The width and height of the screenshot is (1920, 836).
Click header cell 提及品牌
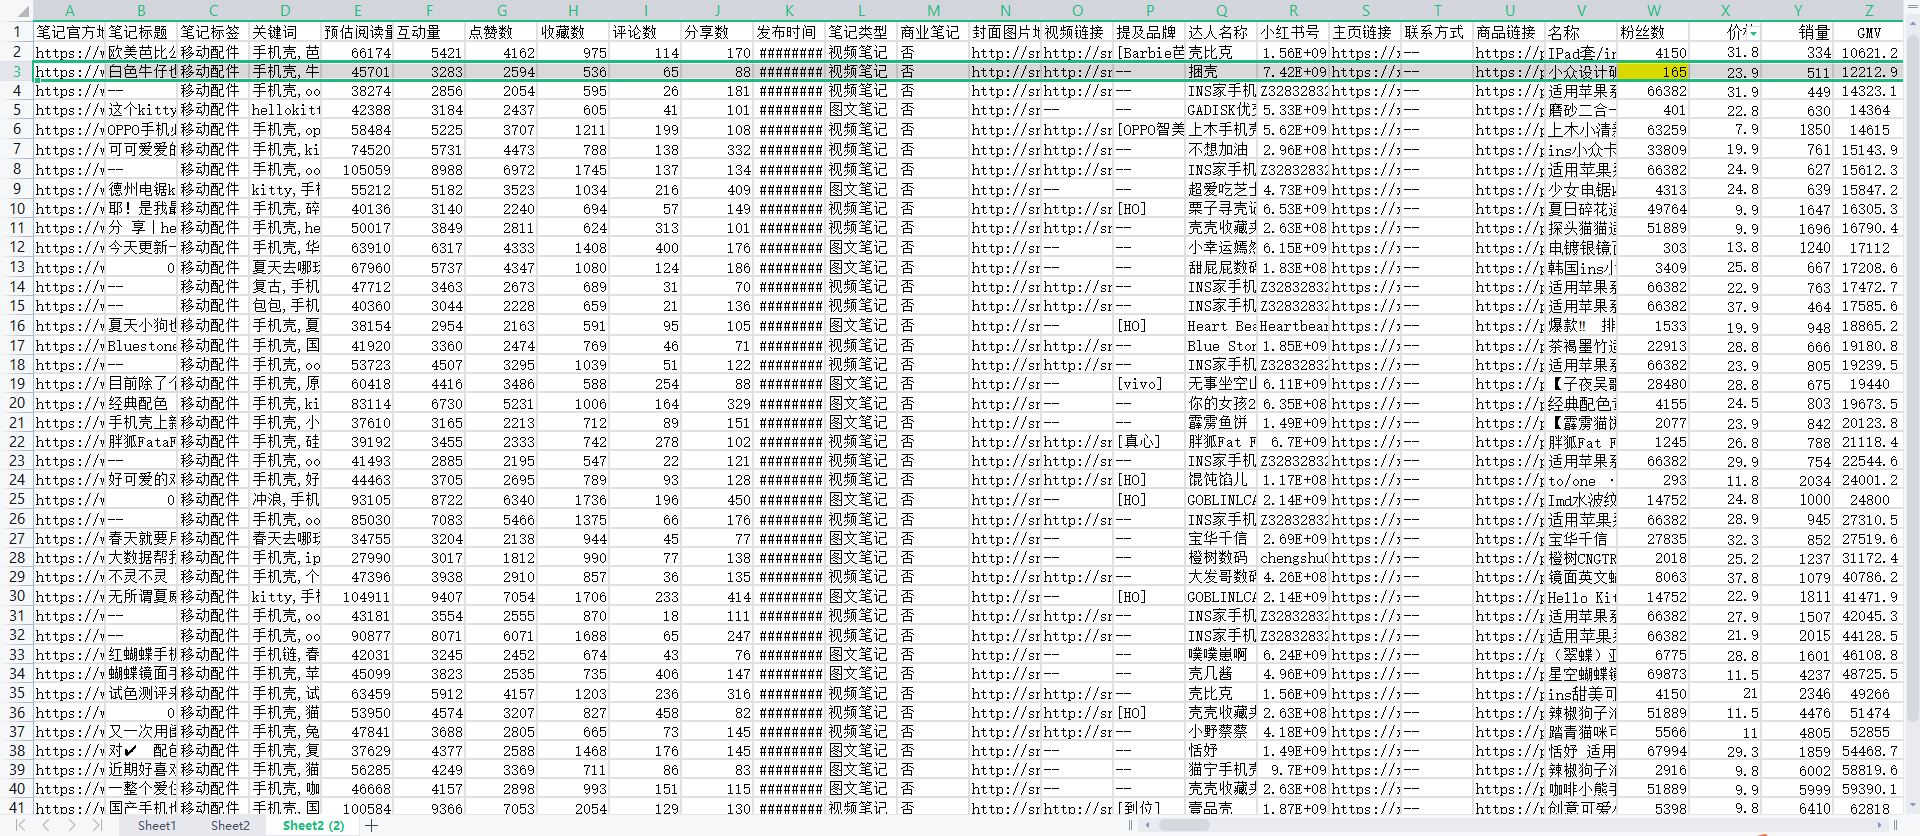click(1149, 32)
